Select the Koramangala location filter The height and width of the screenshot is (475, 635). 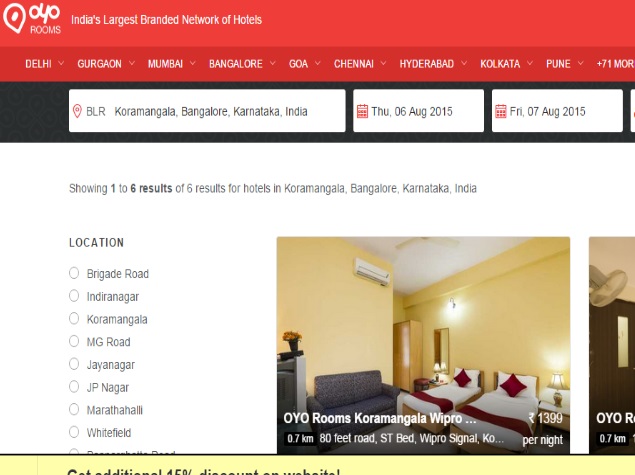pos(74,319)
